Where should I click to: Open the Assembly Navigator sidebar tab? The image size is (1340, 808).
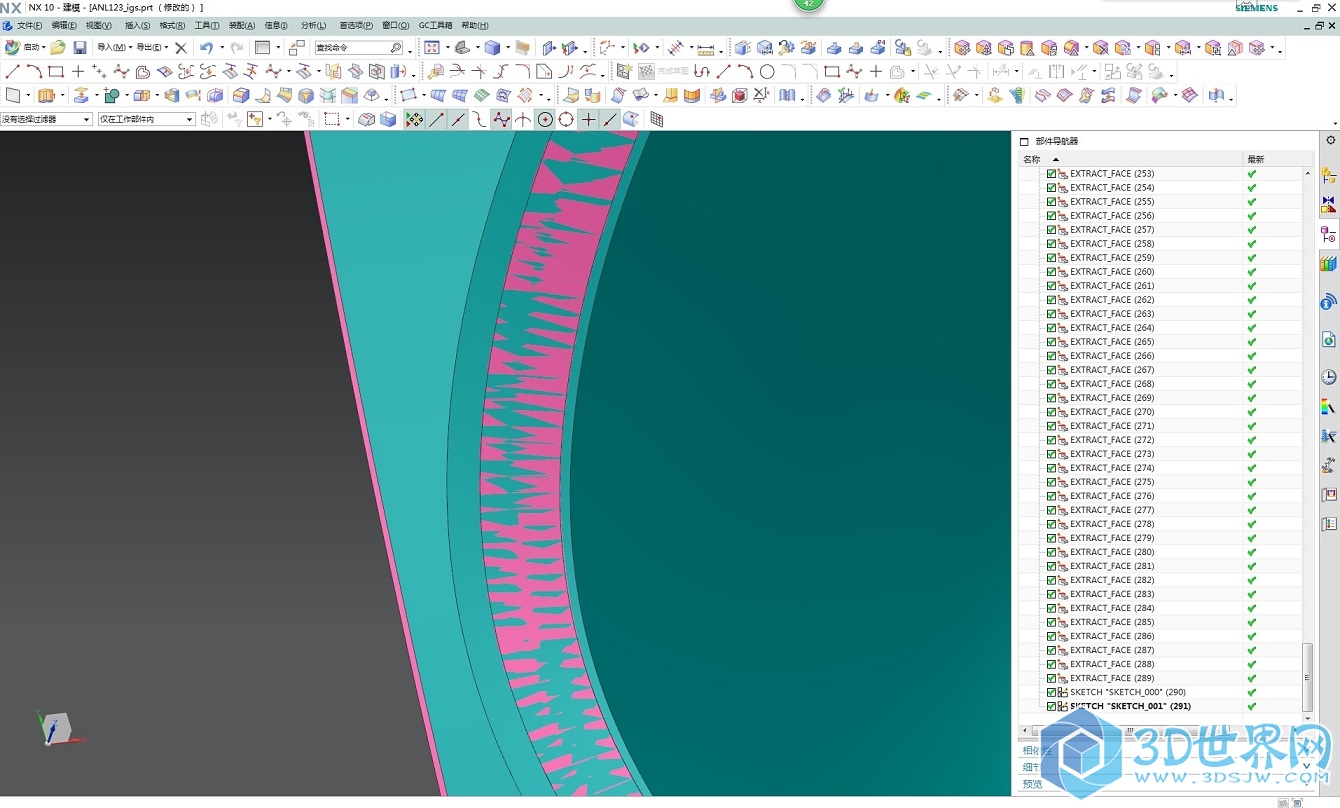pos(1329,175)
